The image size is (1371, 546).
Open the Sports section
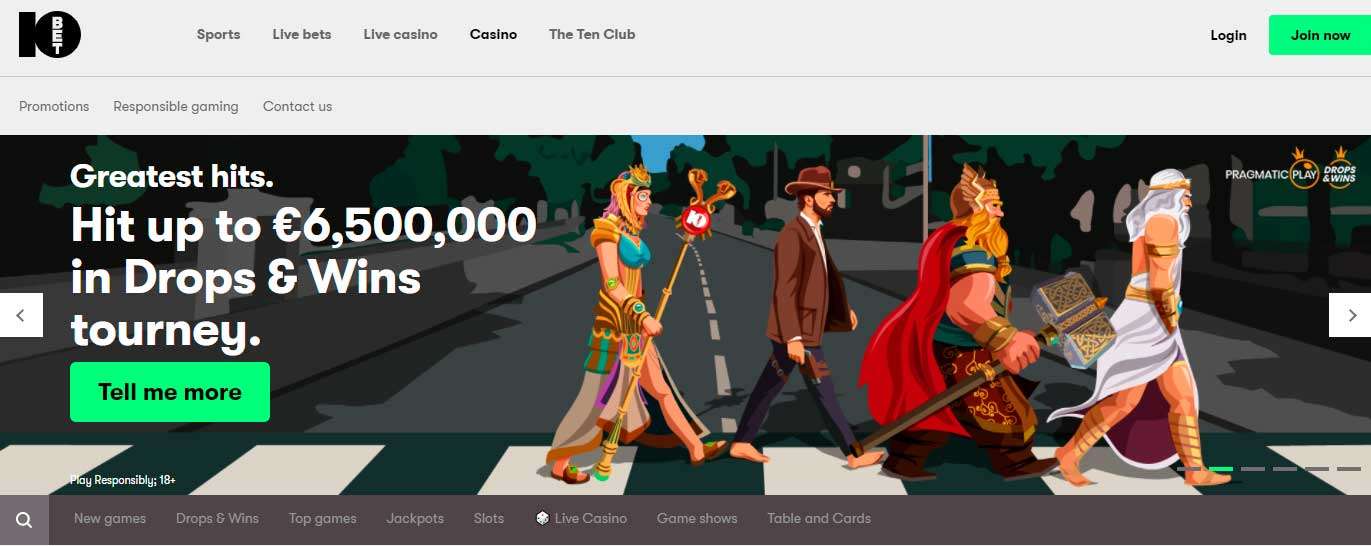click(x=218, y=34)
